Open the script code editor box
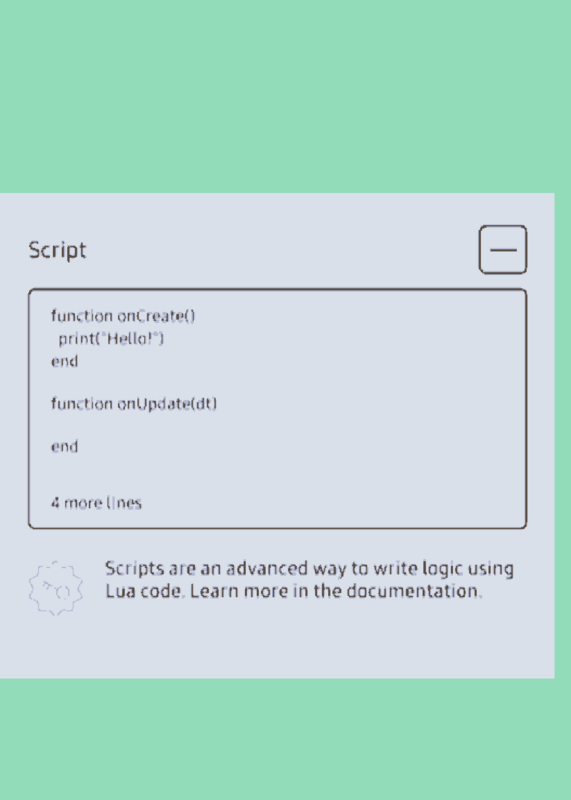This screenshot has height=800, width=571. [277, 409]
